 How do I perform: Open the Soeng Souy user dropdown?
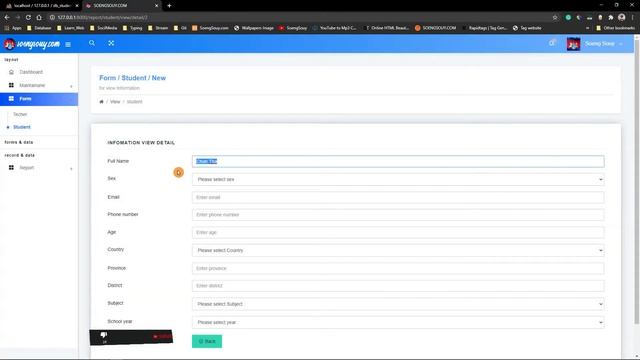click(604, 44)
